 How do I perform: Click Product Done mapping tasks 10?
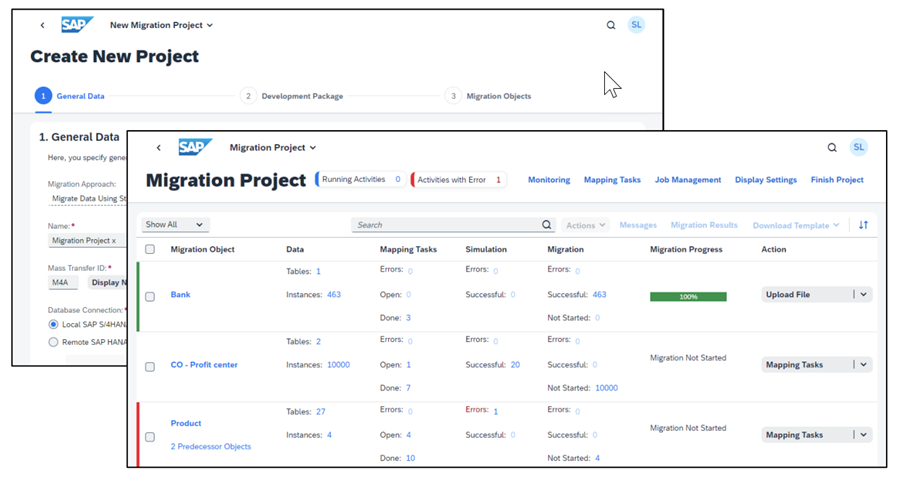coord(410,458)
